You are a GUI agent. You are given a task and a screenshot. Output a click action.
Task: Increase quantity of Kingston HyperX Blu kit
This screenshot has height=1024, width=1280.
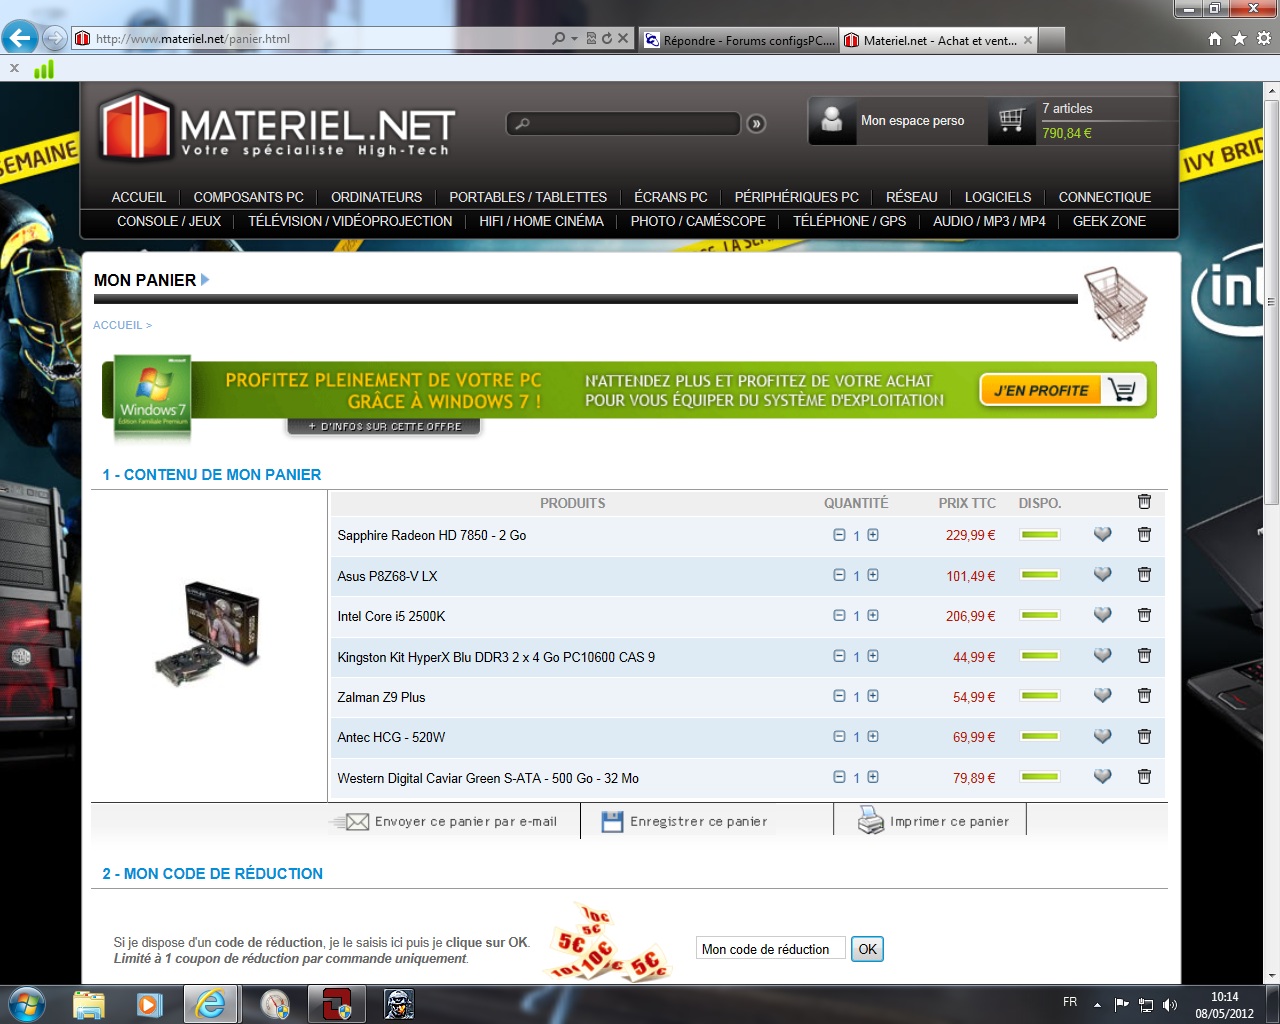873,656
